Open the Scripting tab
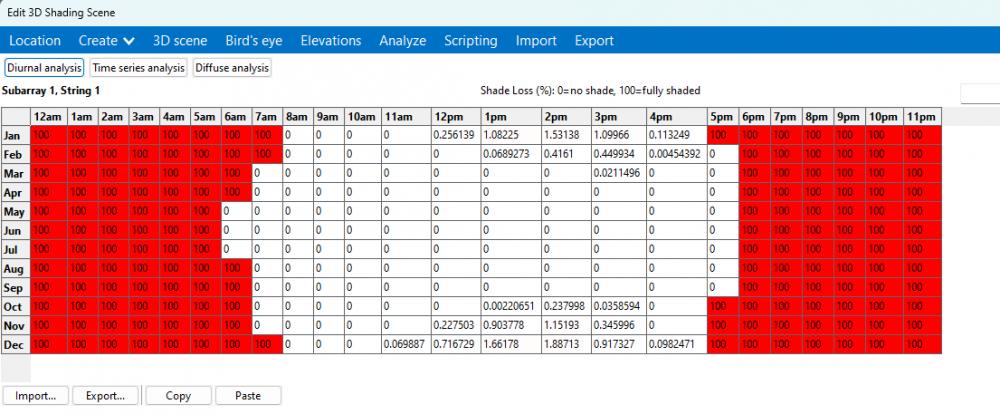The image size is (1000, 414). 471,41
